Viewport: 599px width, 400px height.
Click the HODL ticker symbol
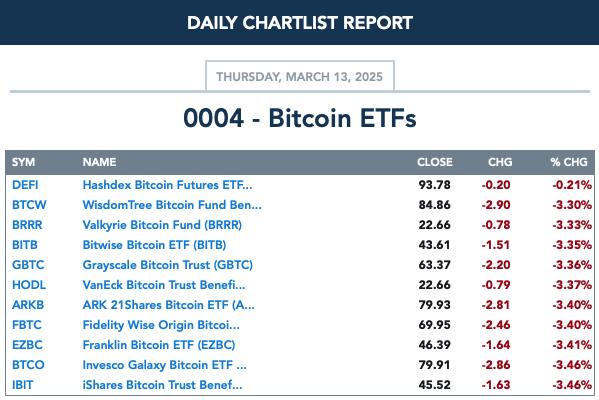pyautogui.click(x=29, y=285)
